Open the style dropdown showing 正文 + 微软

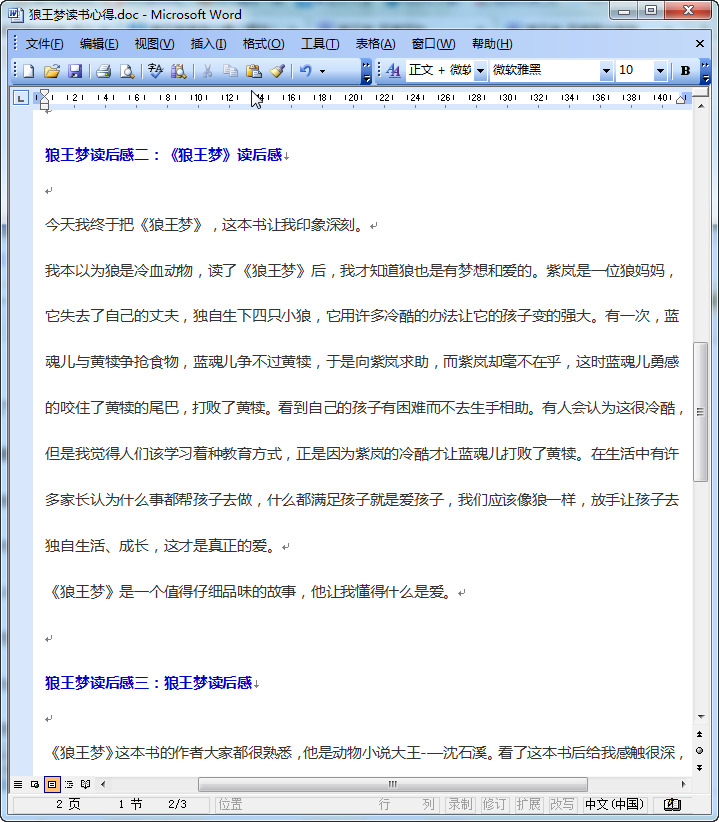click(480, 71)
